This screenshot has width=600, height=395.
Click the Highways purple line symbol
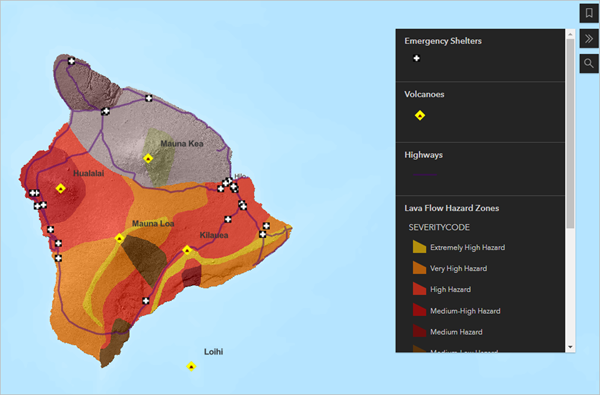tap(425, 175)
